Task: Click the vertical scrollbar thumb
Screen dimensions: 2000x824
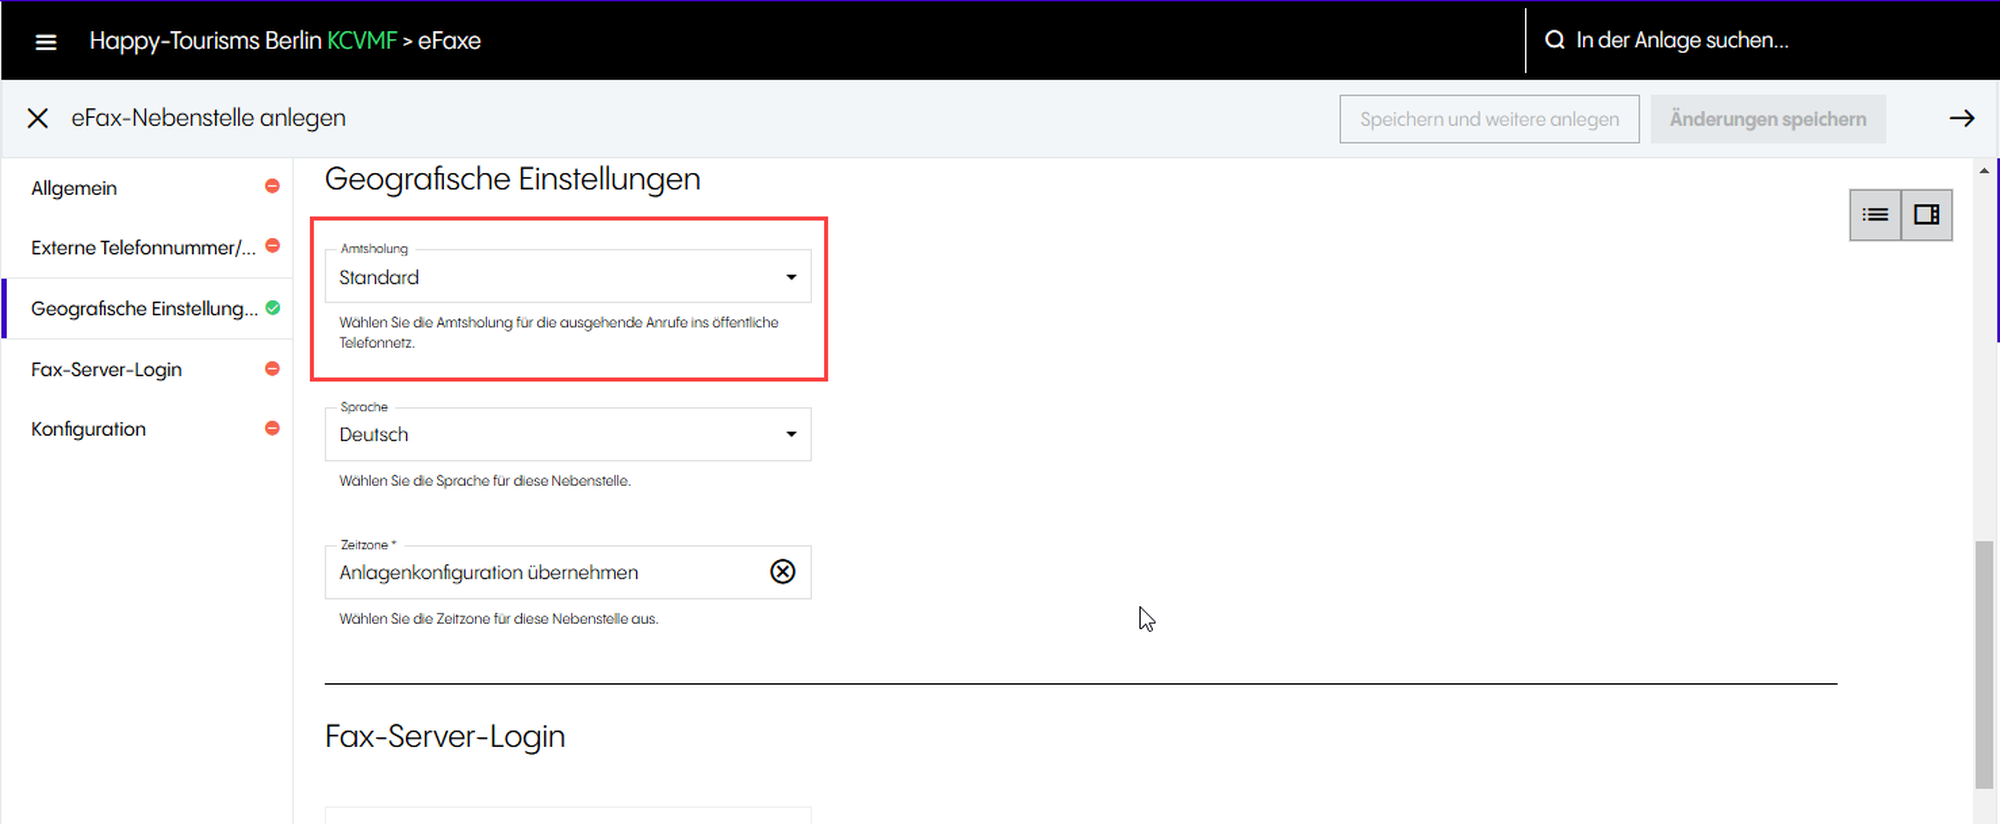Action: point(1984,664)
